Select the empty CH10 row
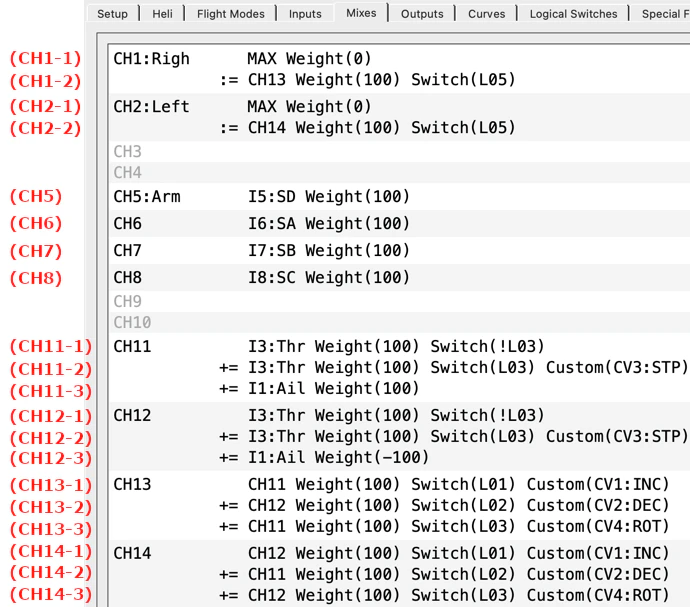 tap(399, 322)
